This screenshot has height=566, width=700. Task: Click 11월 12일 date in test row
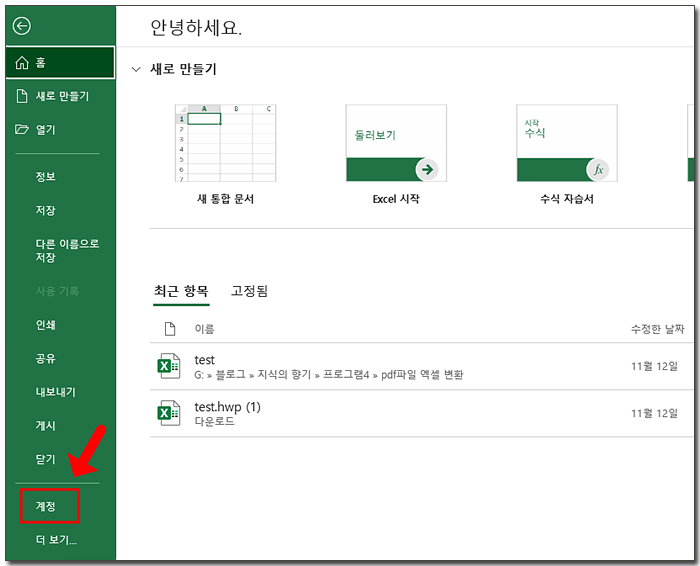pyautogui.click(x=654, y=366)
